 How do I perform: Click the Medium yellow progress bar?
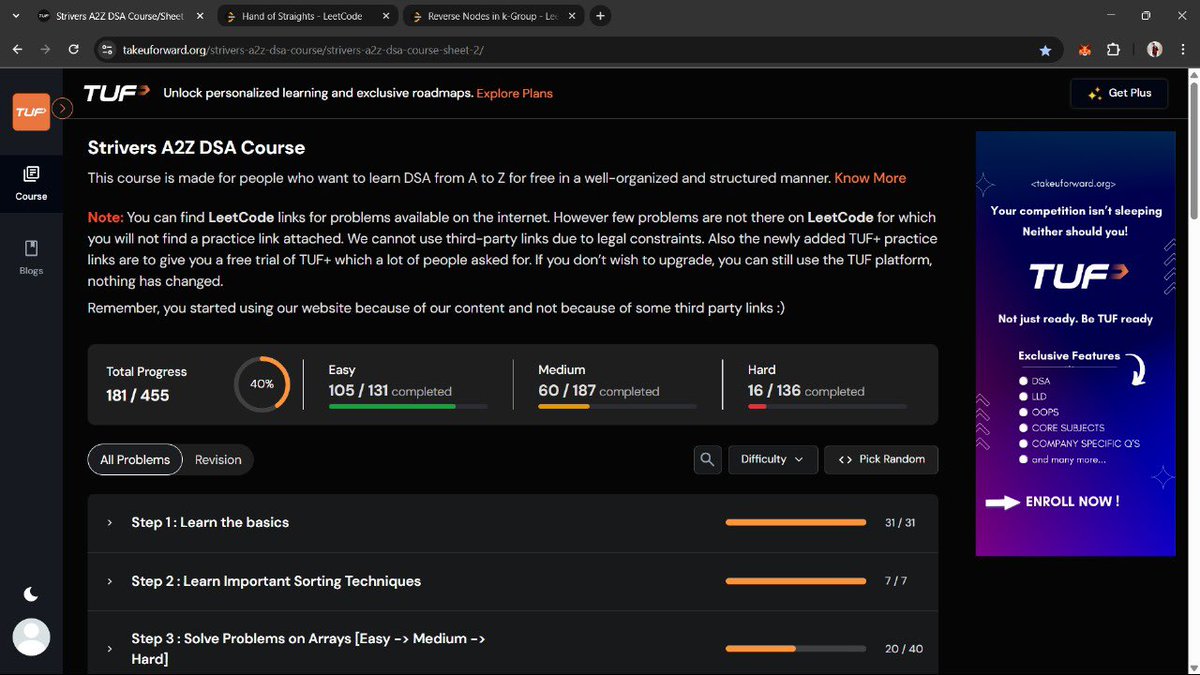pos(617,406)
